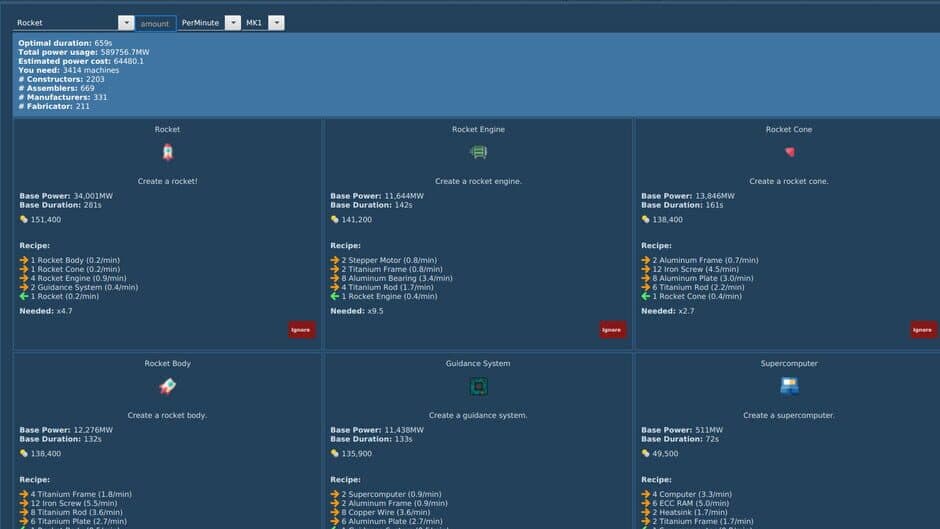Click the orange arrow by 4 Titanium Frame
The width and height of the screenshot is (940, 529).
point(24,494)
